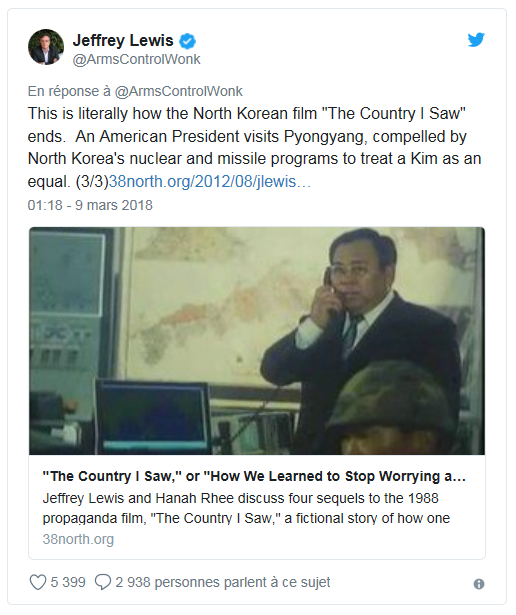516x615 pixels.
Task: Click the tweet text starting "This is literally"
Action: tap(254, 147)
